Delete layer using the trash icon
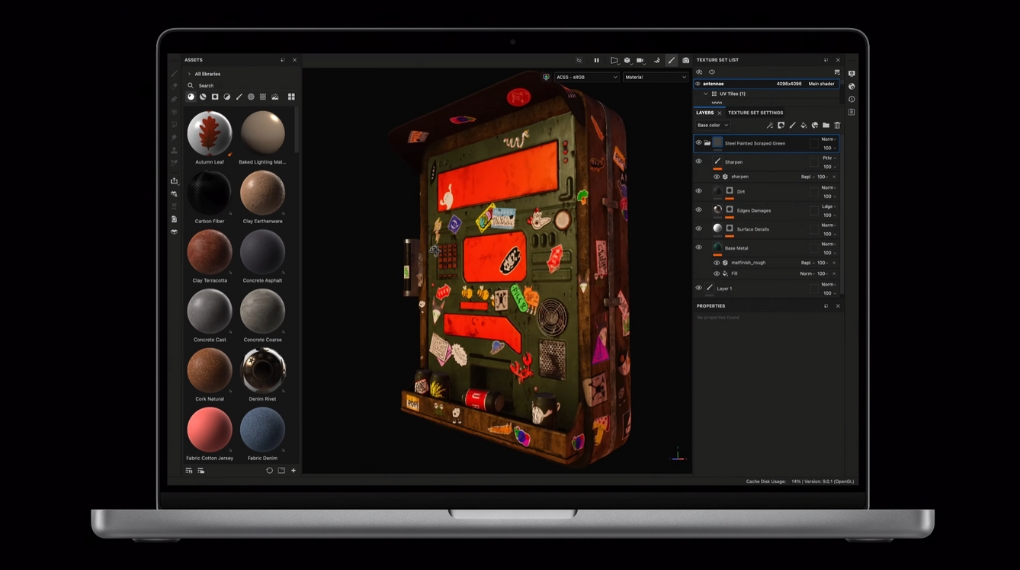Viewport: 1020px width, 570px height. (837, 125)
